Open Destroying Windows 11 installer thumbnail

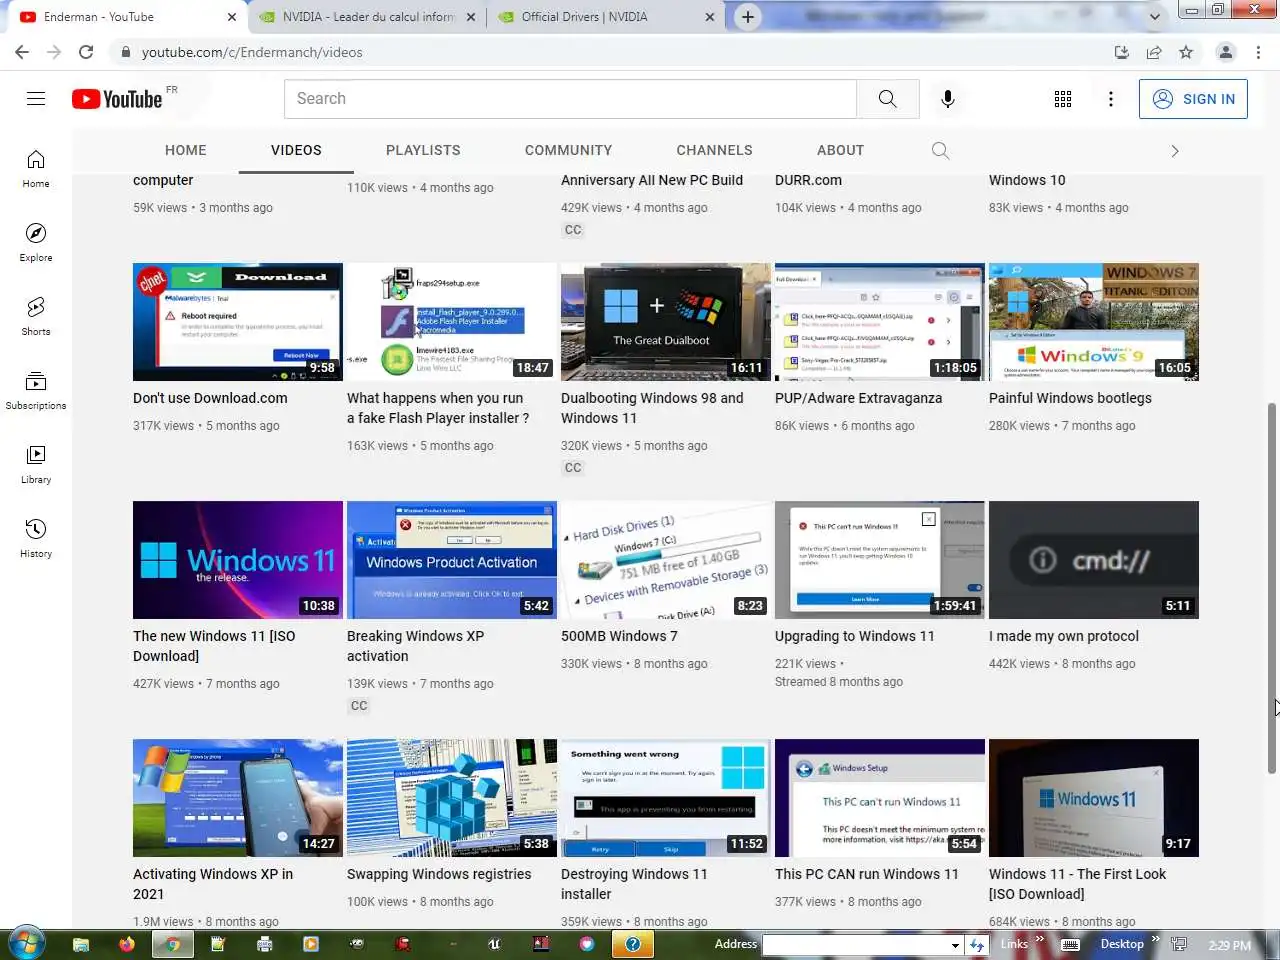666,798
